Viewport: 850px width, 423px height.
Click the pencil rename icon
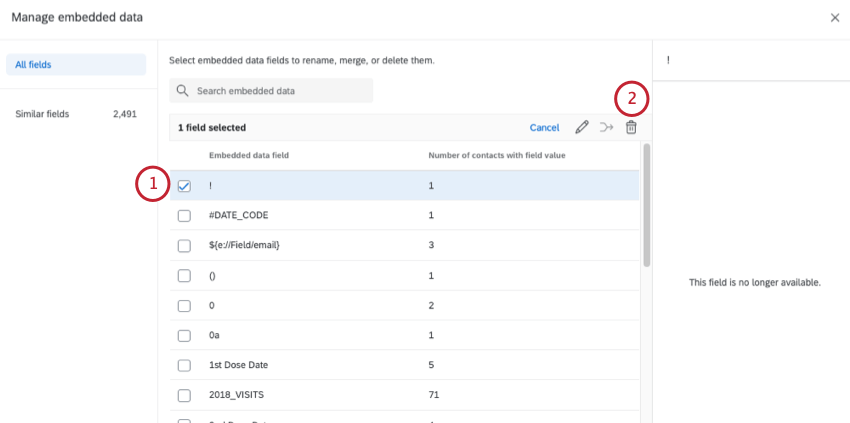[x=582, y=128]
